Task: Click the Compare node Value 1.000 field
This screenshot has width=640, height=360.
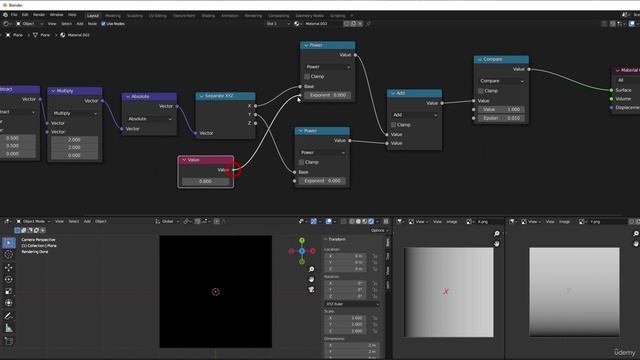Action: [501, 109]
